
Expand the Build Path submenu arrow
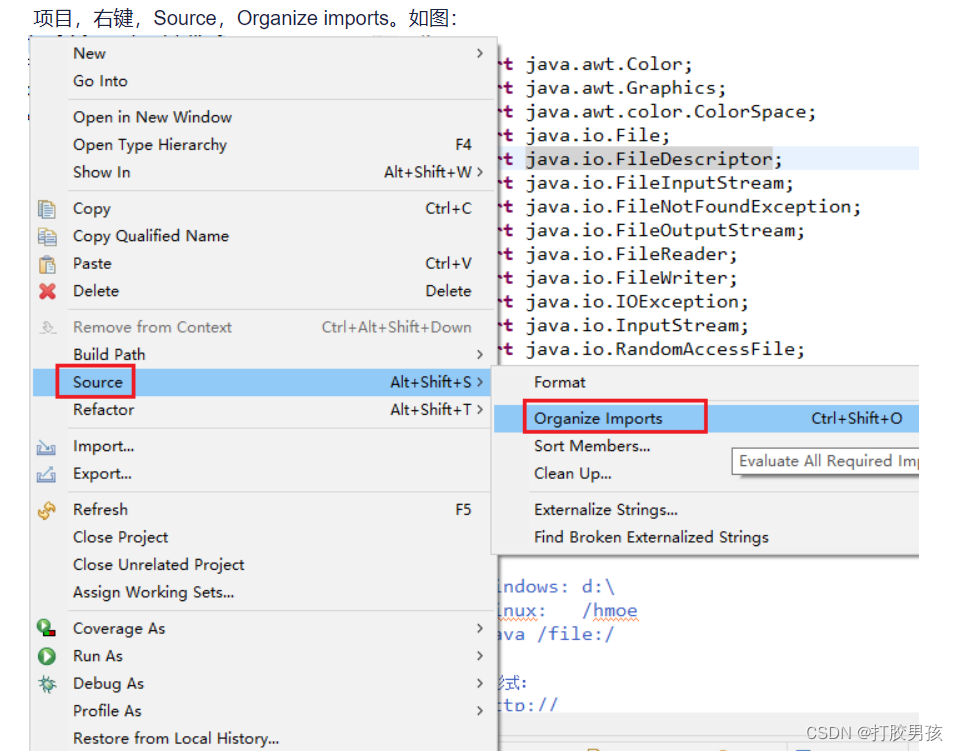click(480, 354)
